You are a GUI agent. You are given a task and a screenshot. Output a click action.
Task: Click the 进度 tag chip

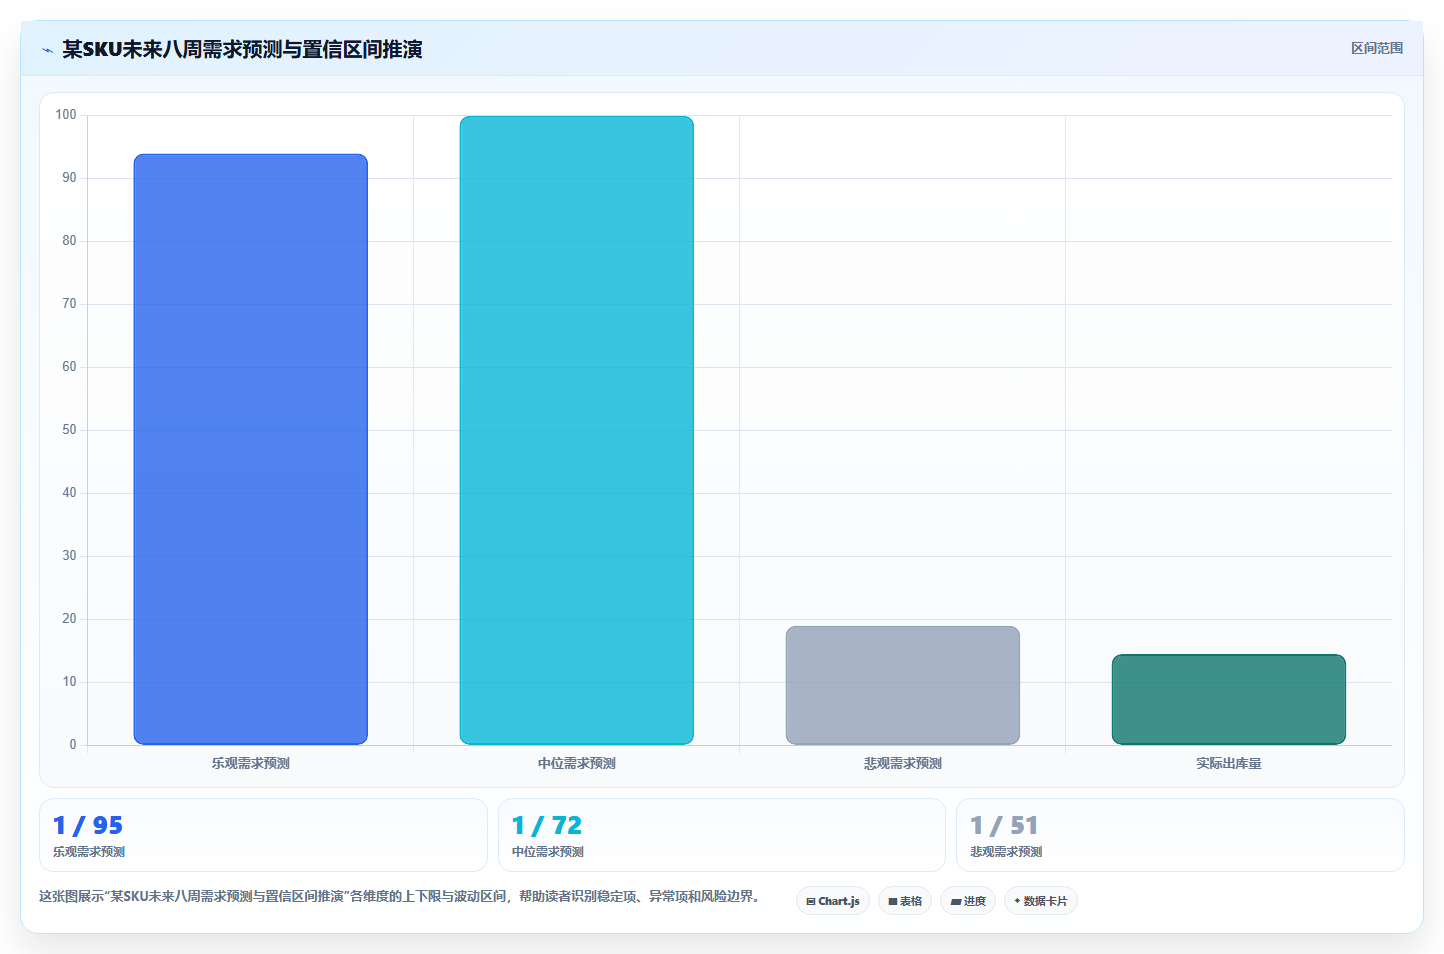click(968, 901)
